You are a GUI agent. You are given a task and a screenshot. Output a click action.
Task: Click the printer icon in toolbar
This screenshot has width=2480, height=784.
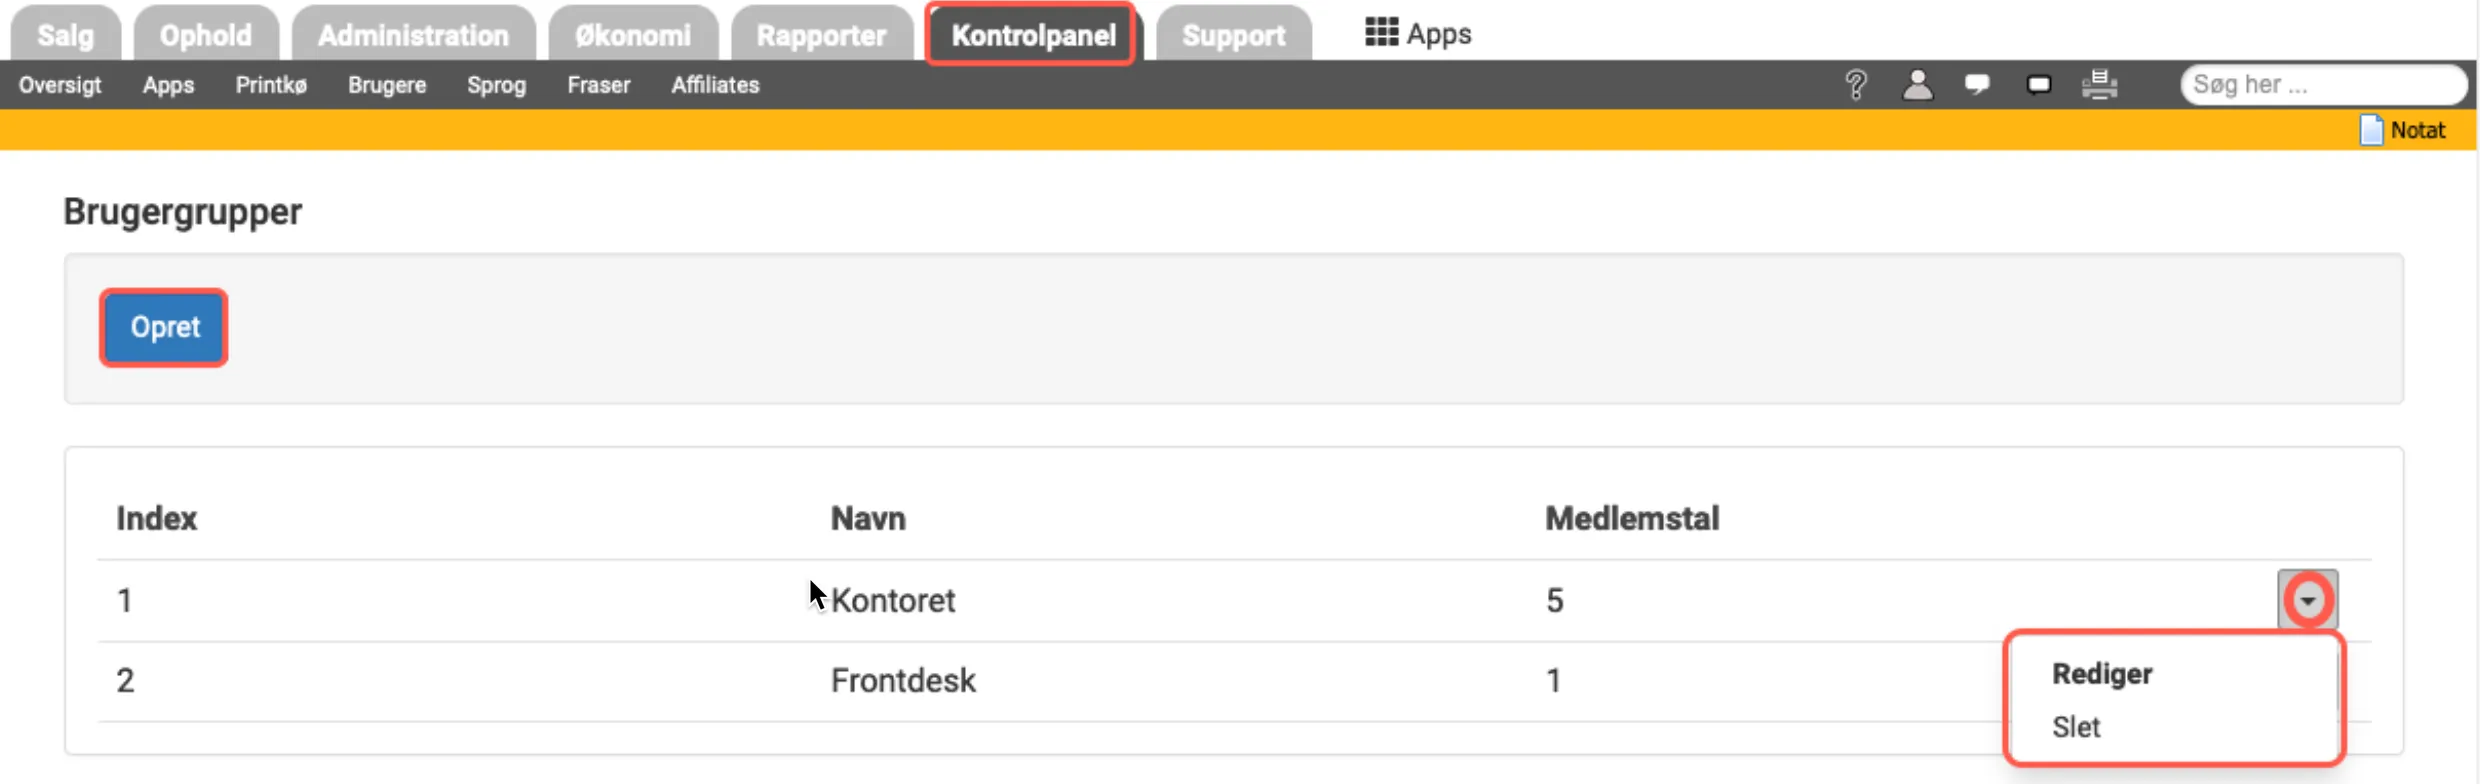coord(2100,85)
